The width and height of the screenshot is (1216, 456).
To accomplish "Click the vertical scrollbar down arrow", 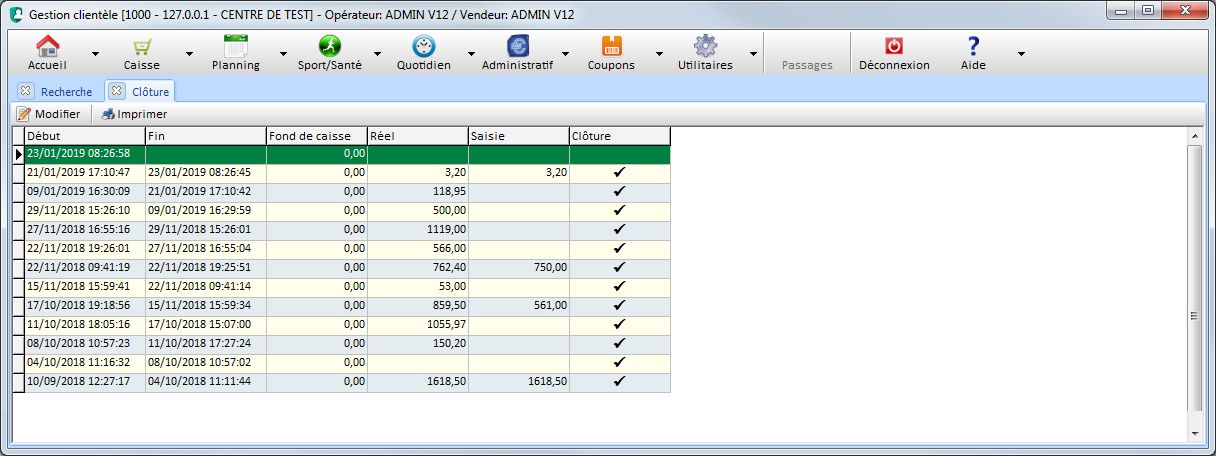I will pyautogui.click(x=1194, y=433).
